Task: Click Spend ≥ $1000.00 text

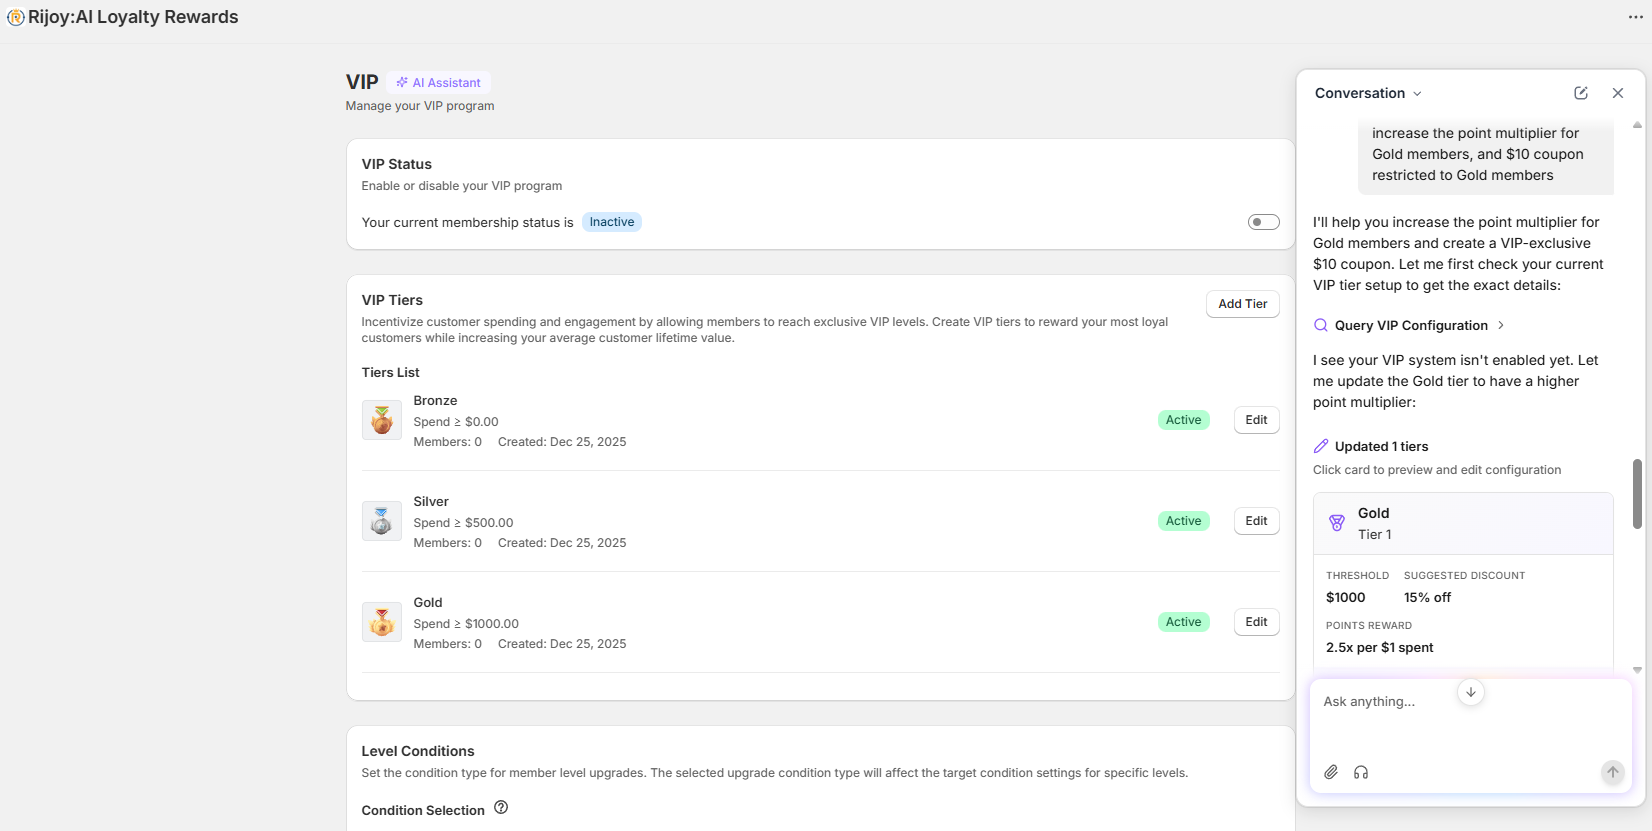Action: [x=466, y=623]
